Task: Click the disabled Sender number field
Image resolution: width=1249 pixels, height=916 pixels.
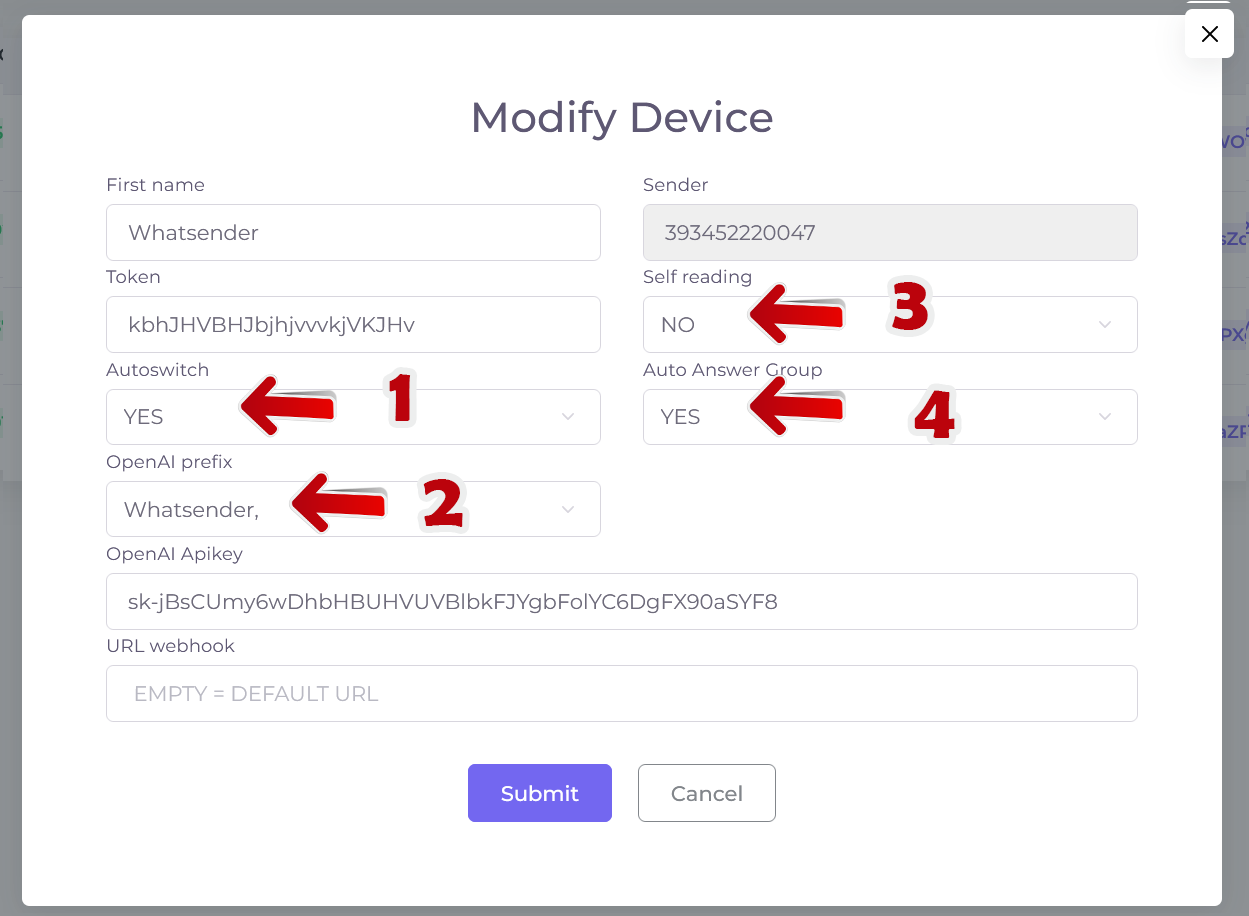Action: 890,233
